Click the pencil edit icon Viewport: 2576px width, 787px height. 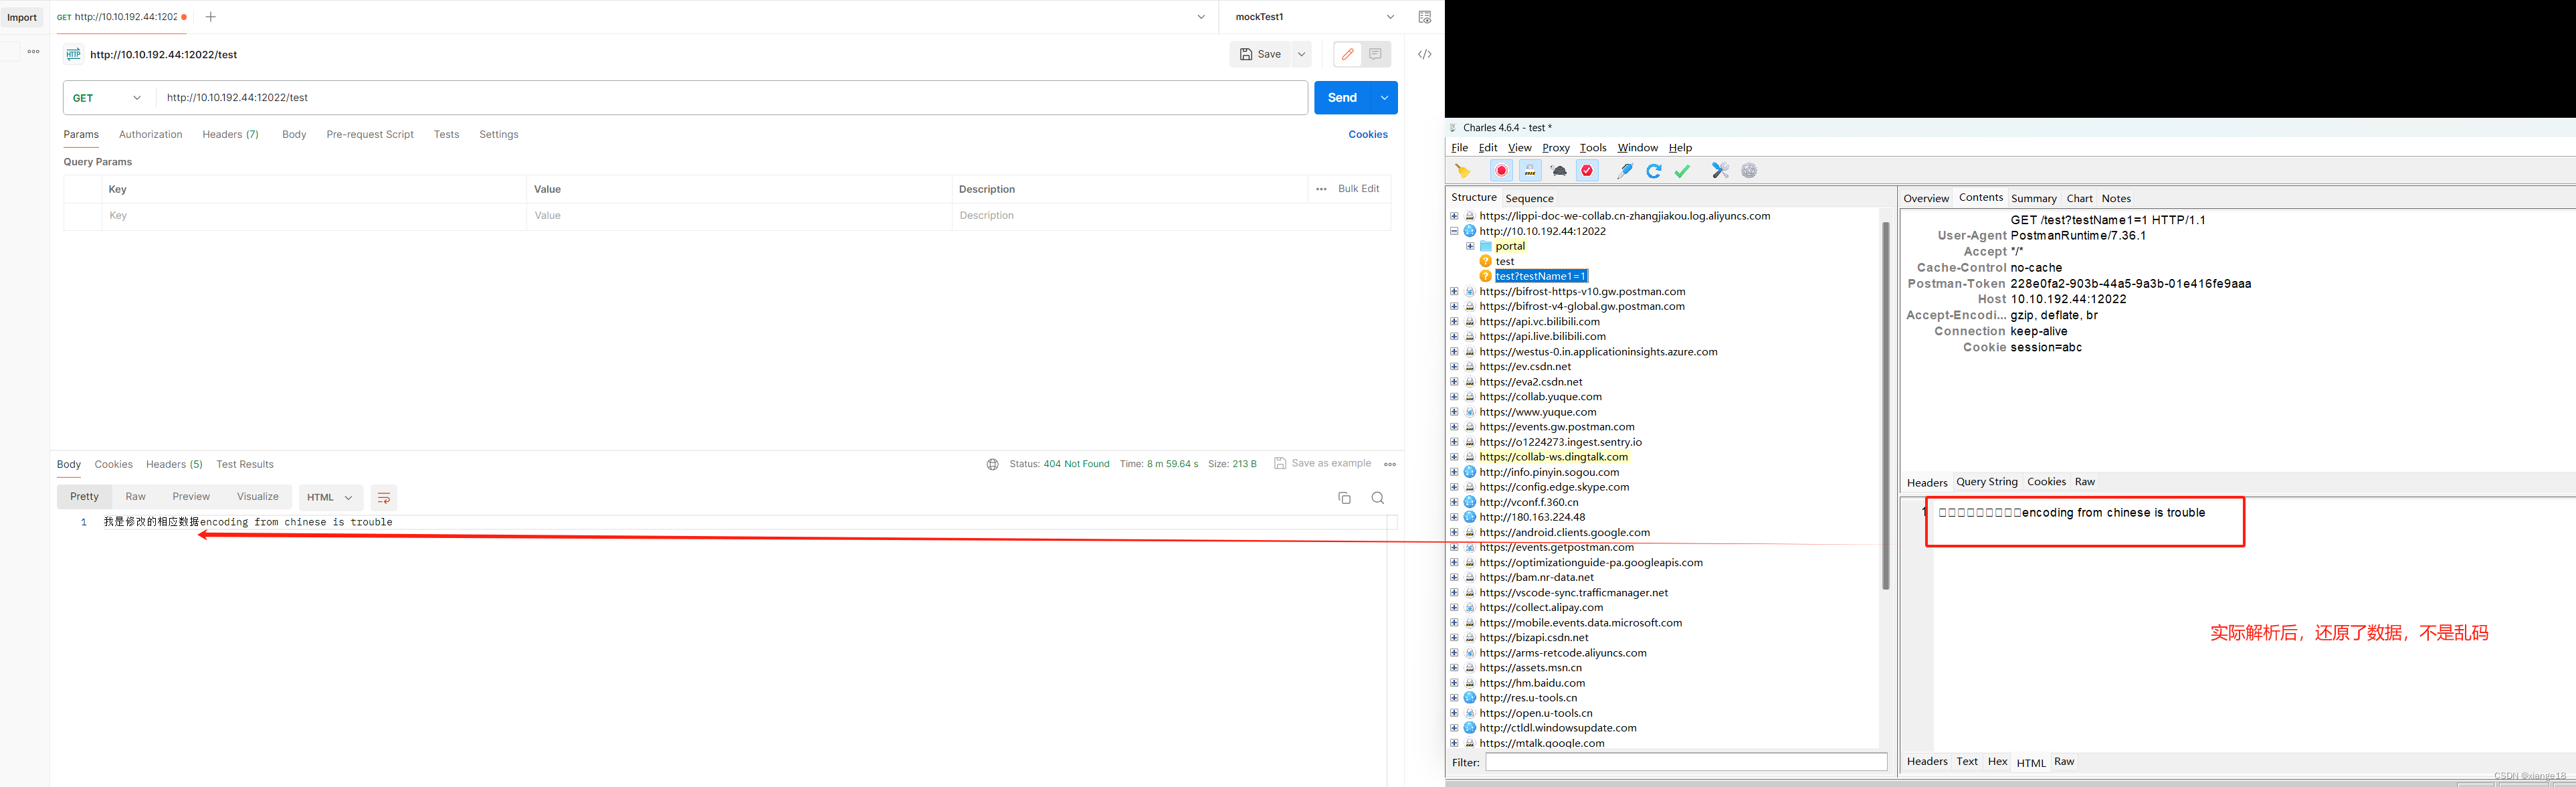pos(1347,54)
